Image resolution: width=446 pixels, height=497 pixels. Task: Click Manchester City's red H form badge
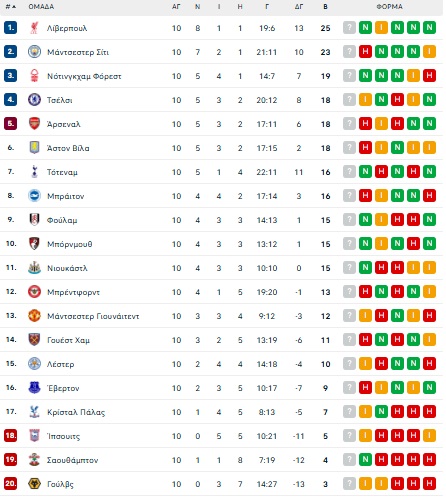tap(365, 52)
